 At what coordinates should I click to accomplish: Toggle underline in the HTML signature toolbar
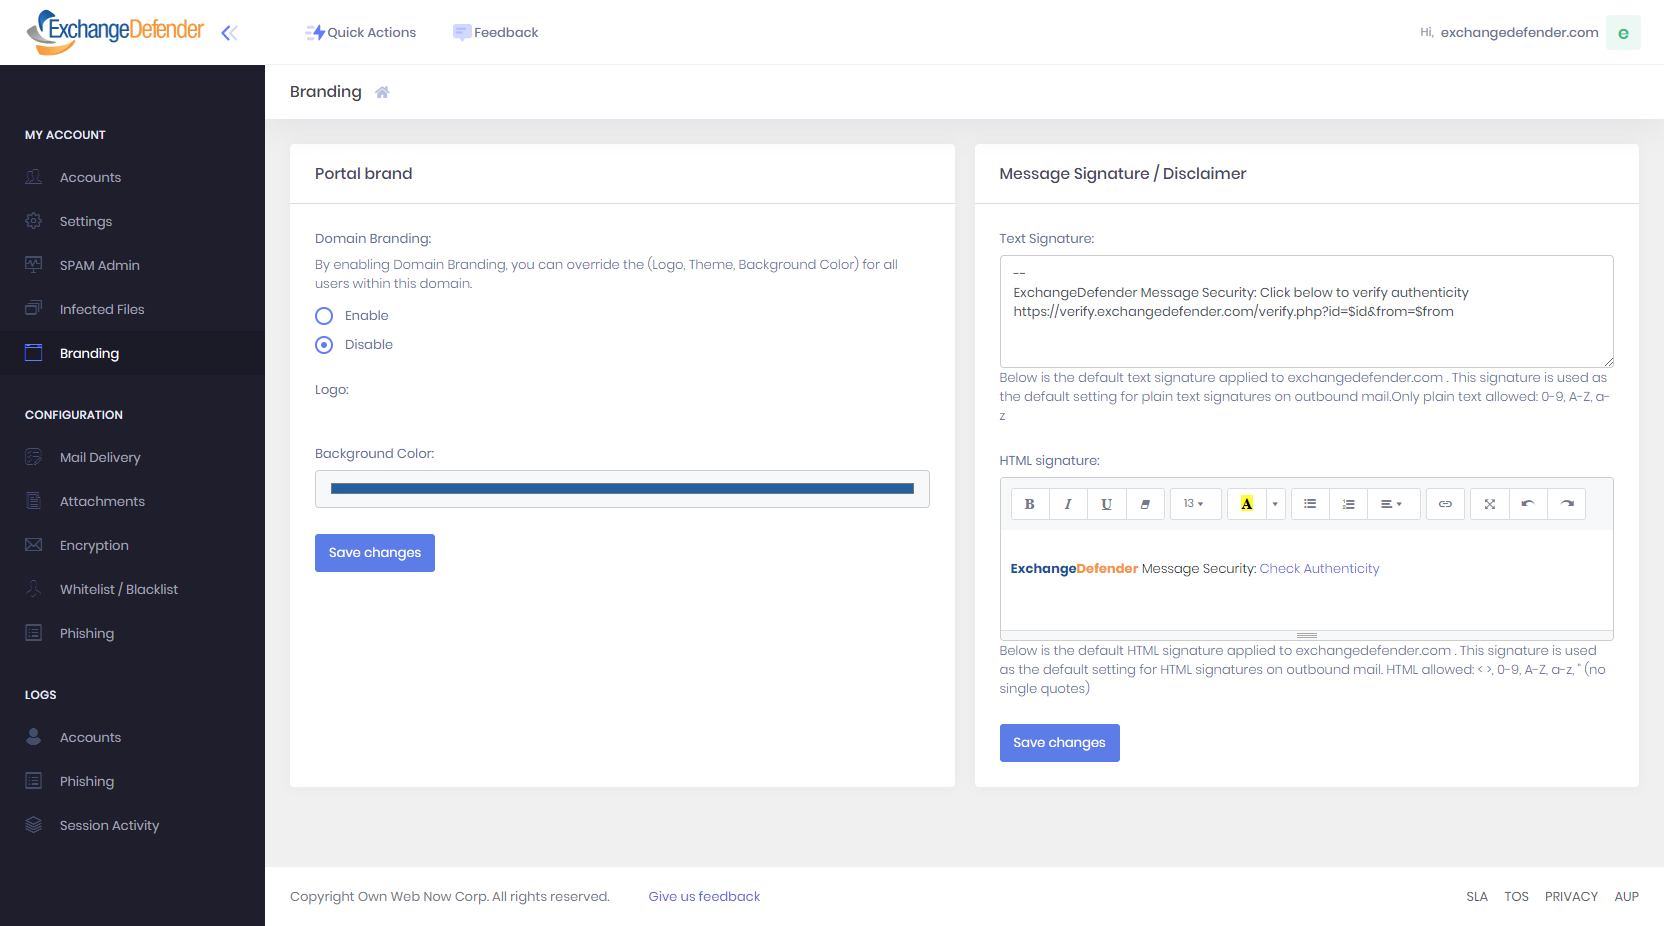[x=1106, y=504]
